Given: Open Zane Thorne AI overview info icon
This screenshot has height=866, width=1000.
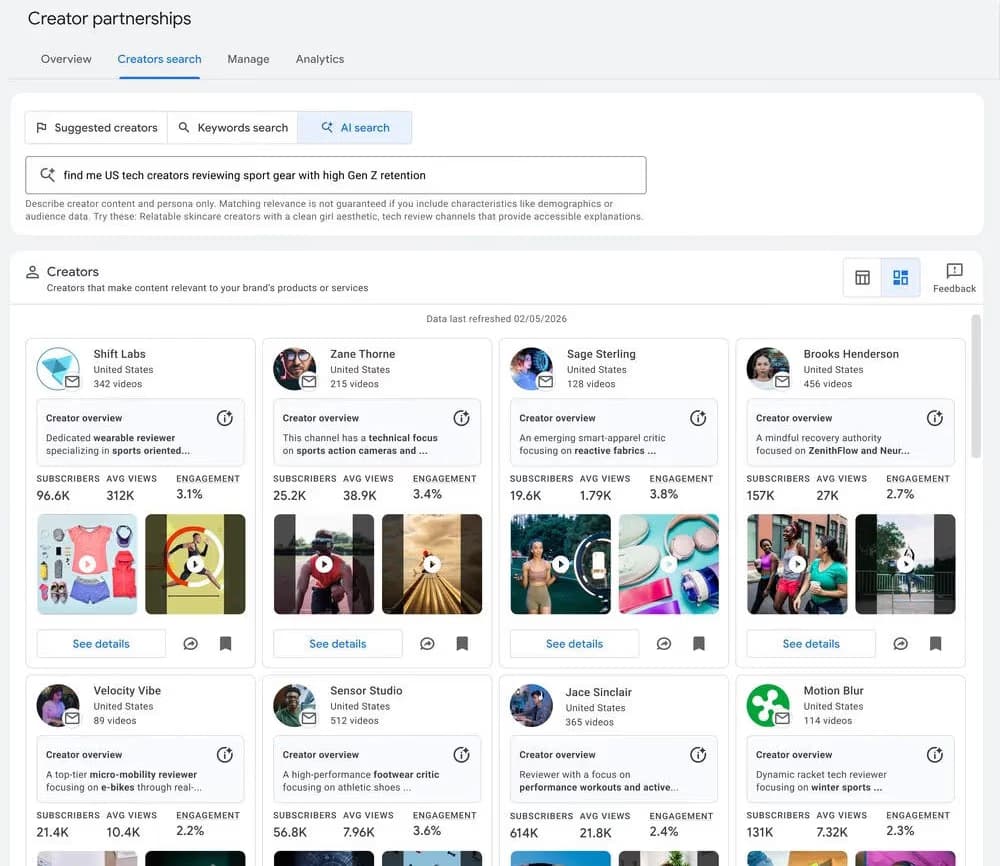Looking at the screenshot, I should click(461, 418).
